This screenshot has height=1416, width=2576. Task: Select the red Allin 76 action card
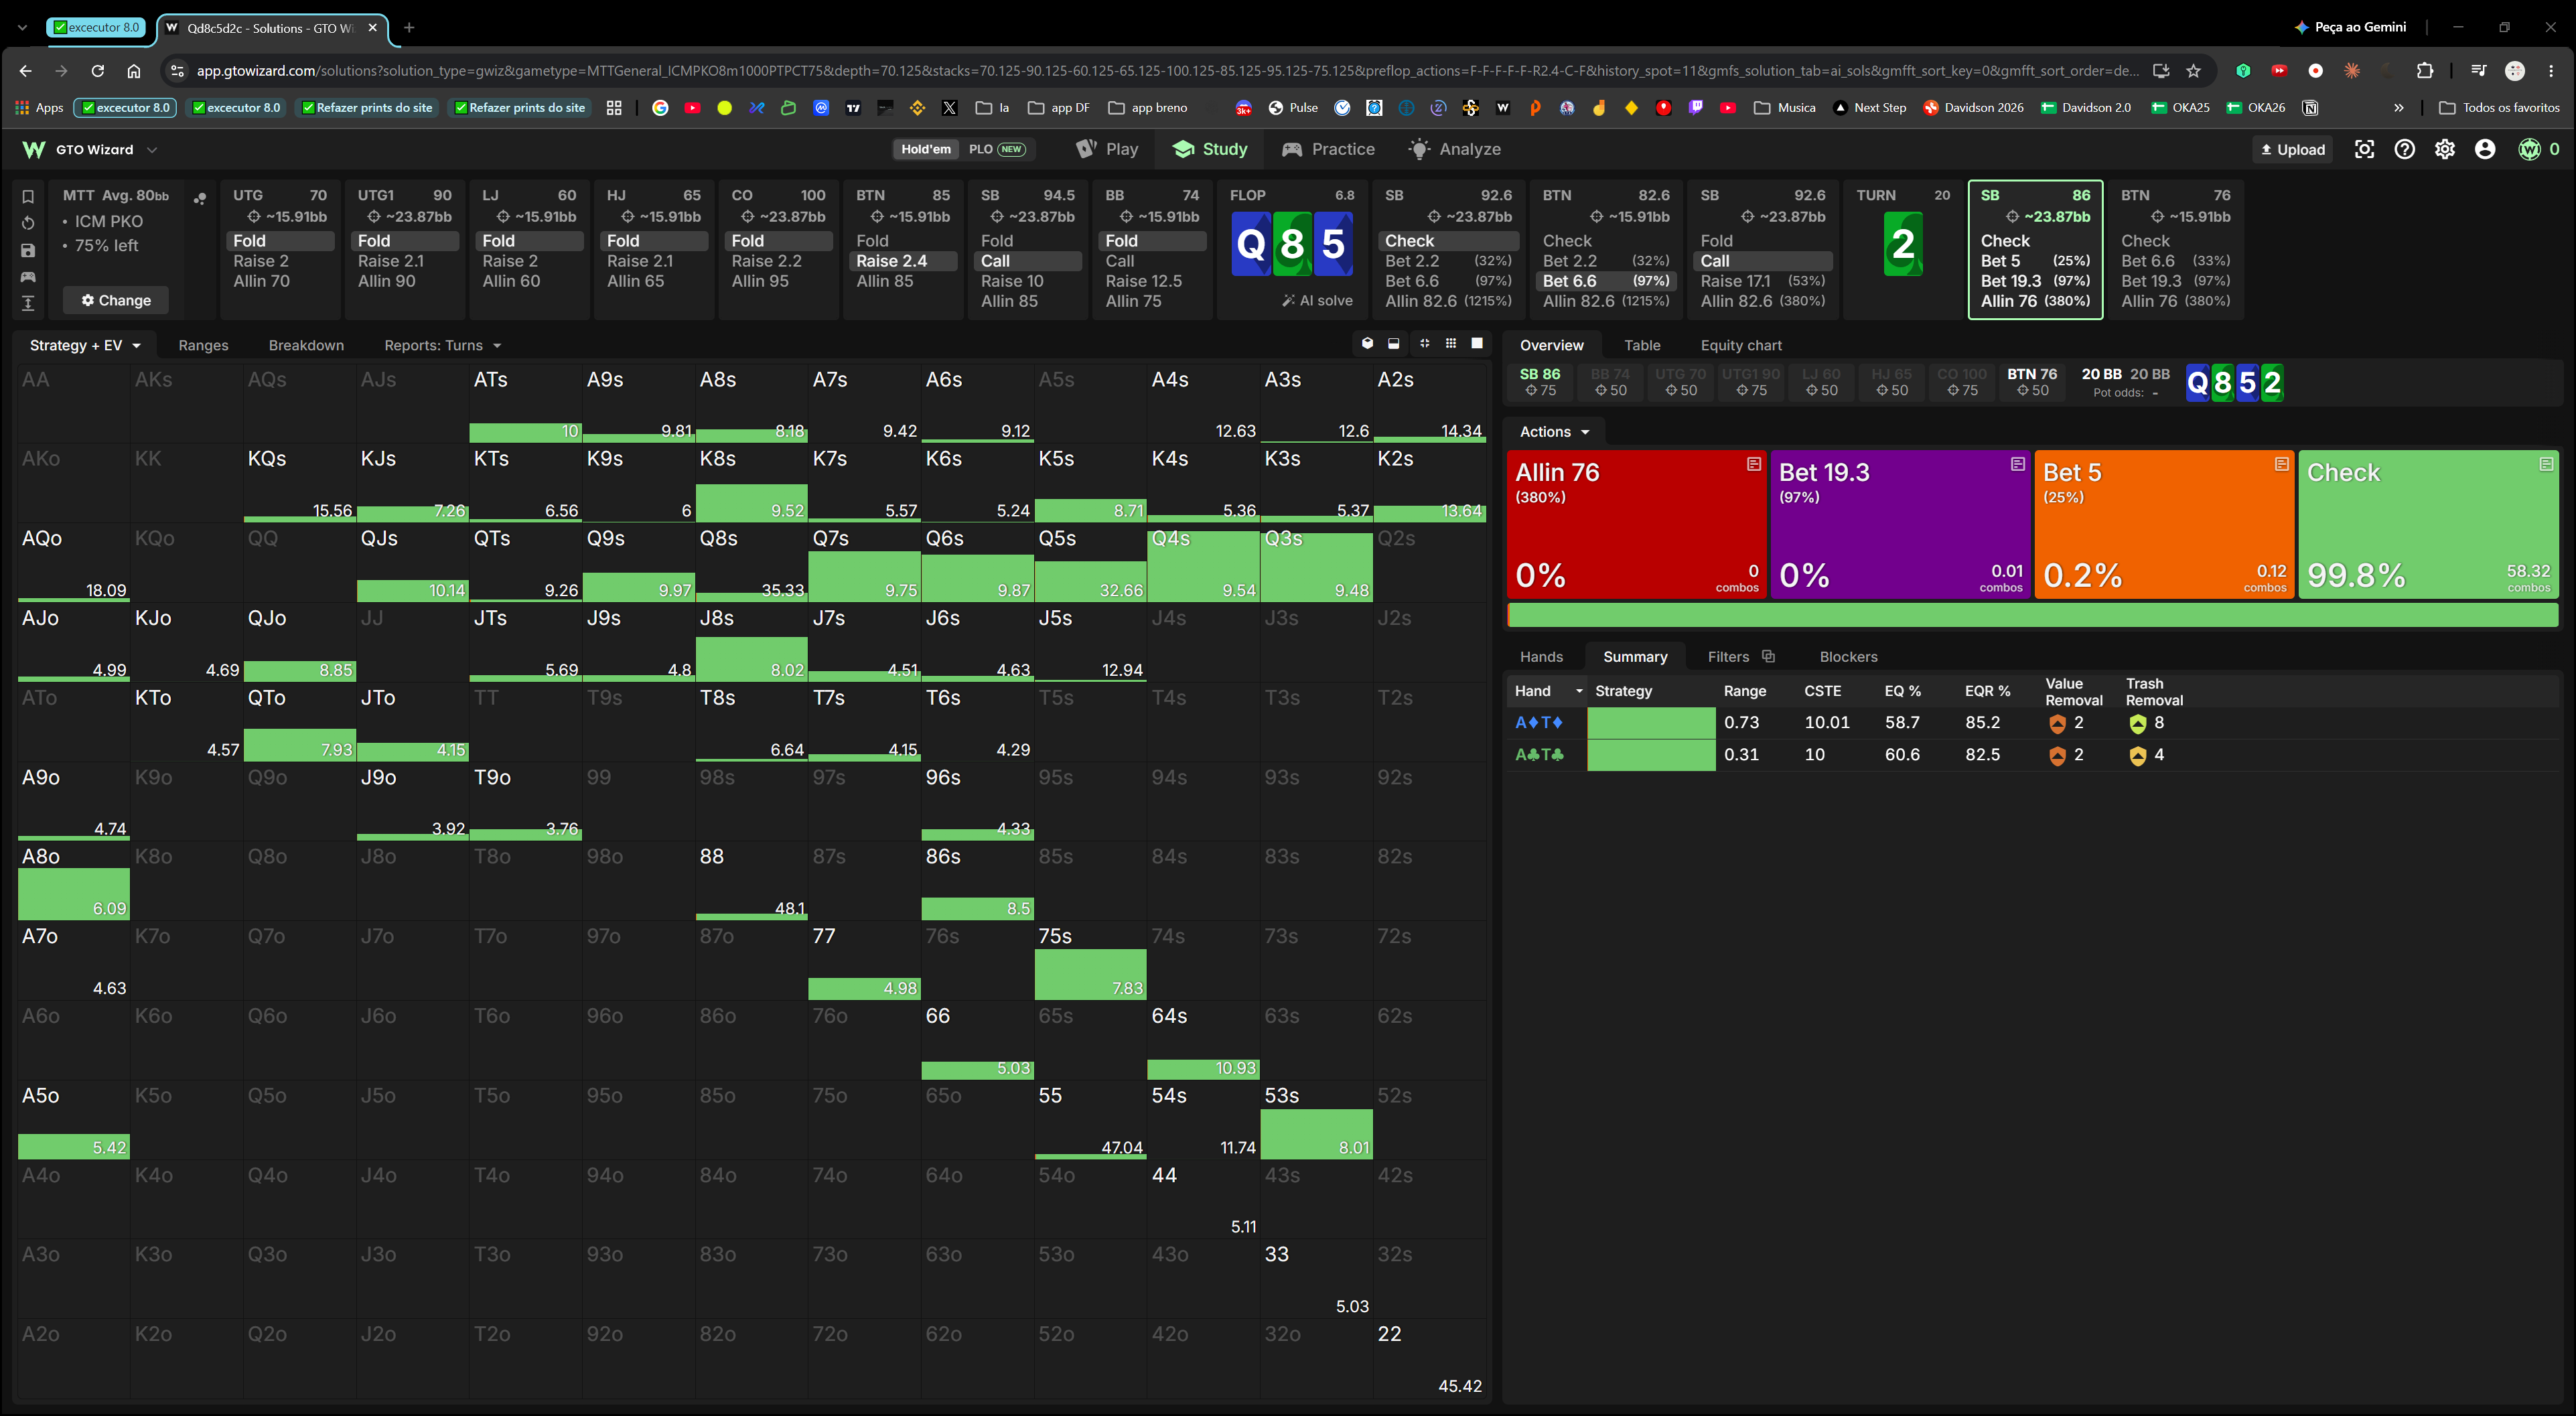click(x=1636, y=524)
